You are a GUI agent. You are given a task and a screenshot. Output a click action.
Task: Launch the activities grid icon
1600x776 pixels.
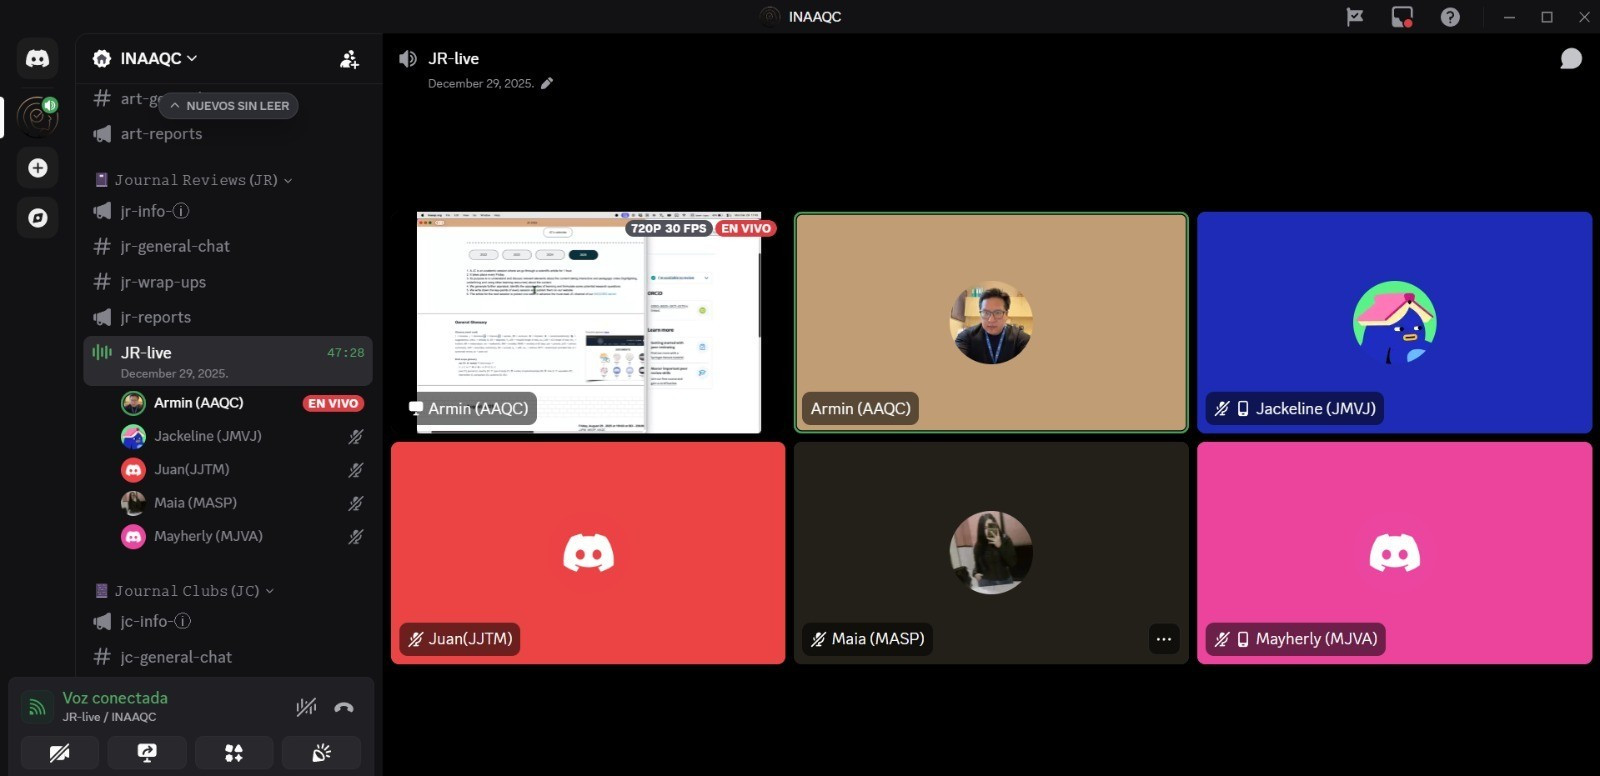(x=234, y=753)
